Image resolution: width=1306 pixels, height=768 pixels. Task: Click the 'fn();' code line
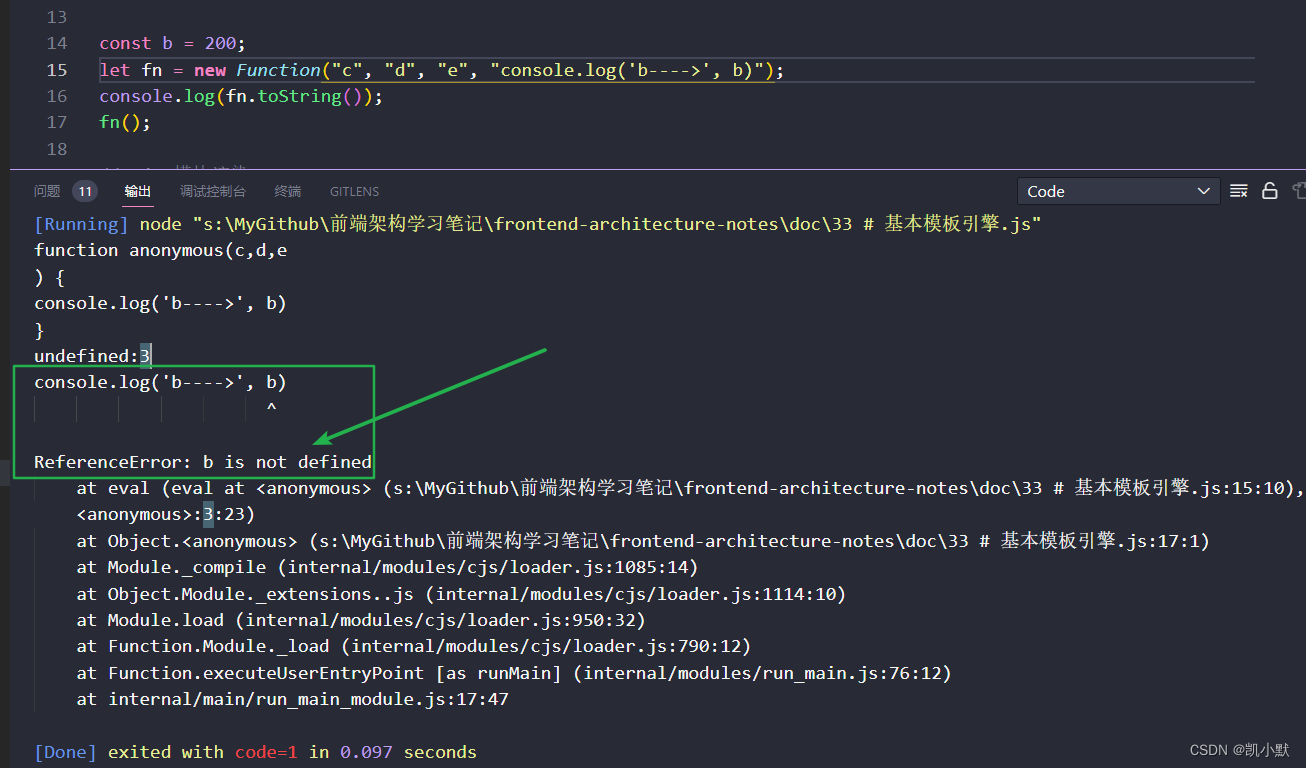(125, 122)
